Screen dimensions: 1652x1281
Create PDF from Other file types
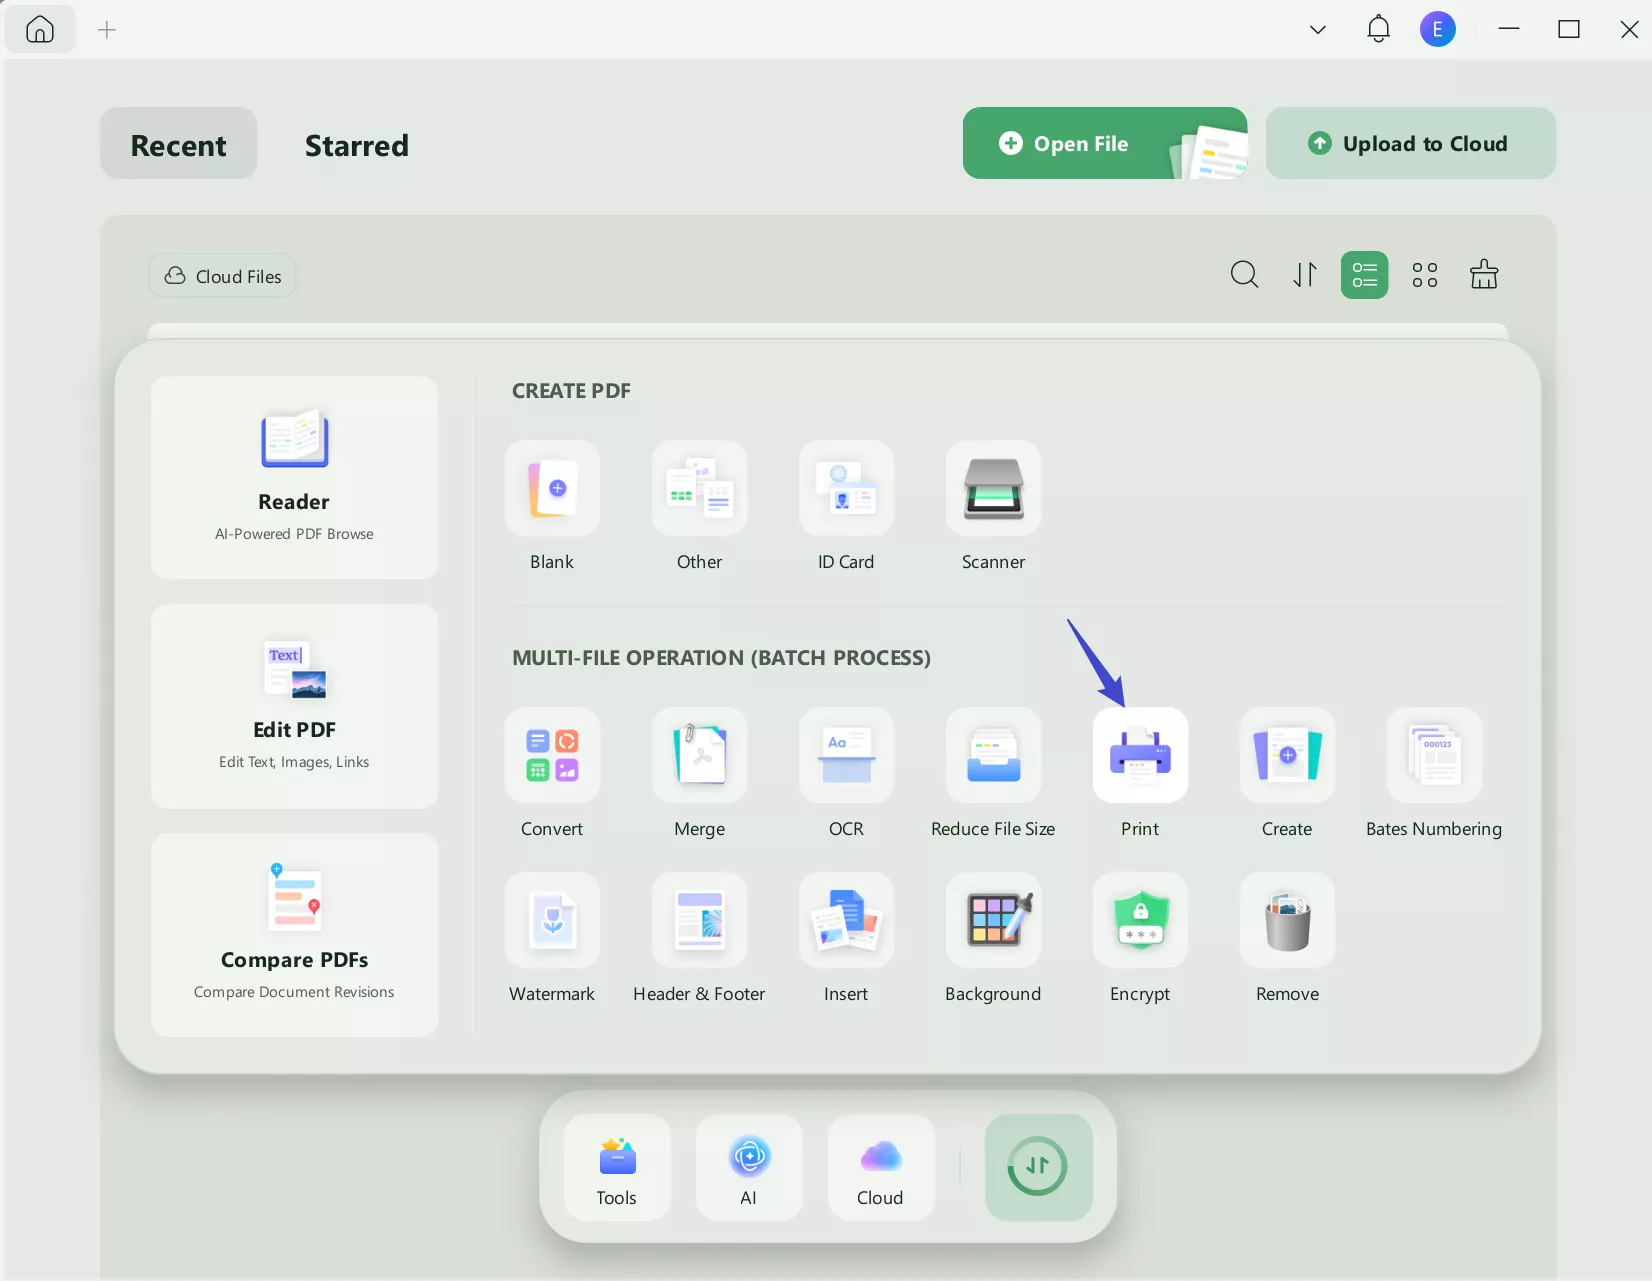click(699, 488)
